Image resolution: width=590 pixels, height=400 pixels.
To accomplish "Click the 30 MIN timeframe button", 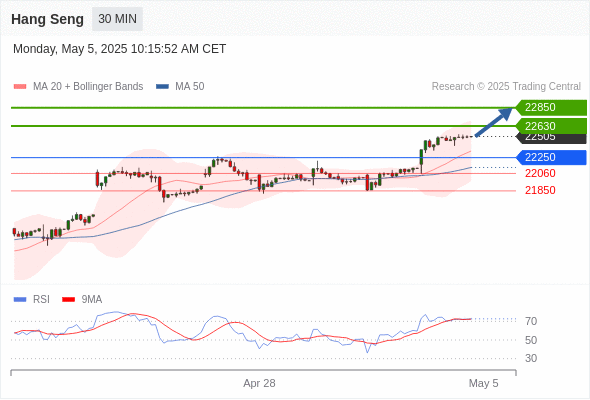I will tap(117, 19).
